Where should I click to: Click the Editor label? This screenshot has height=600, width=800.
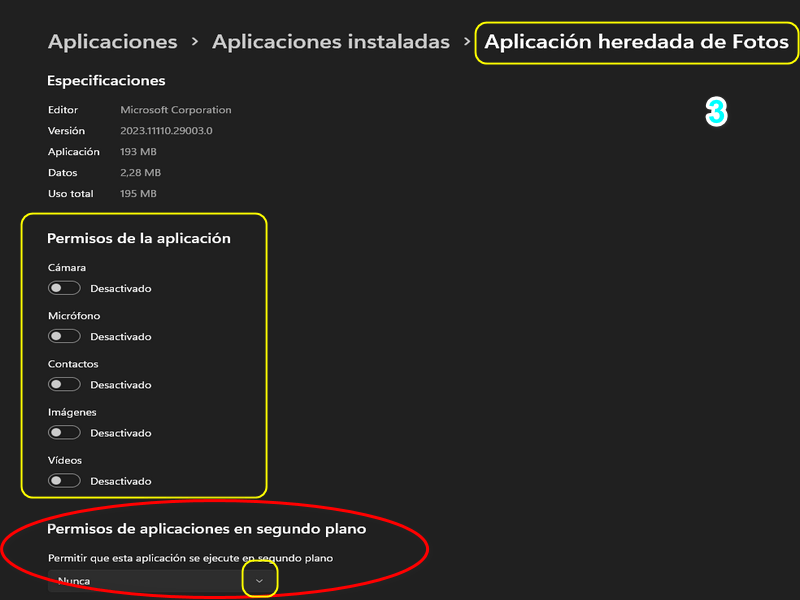tap(63, 110)
